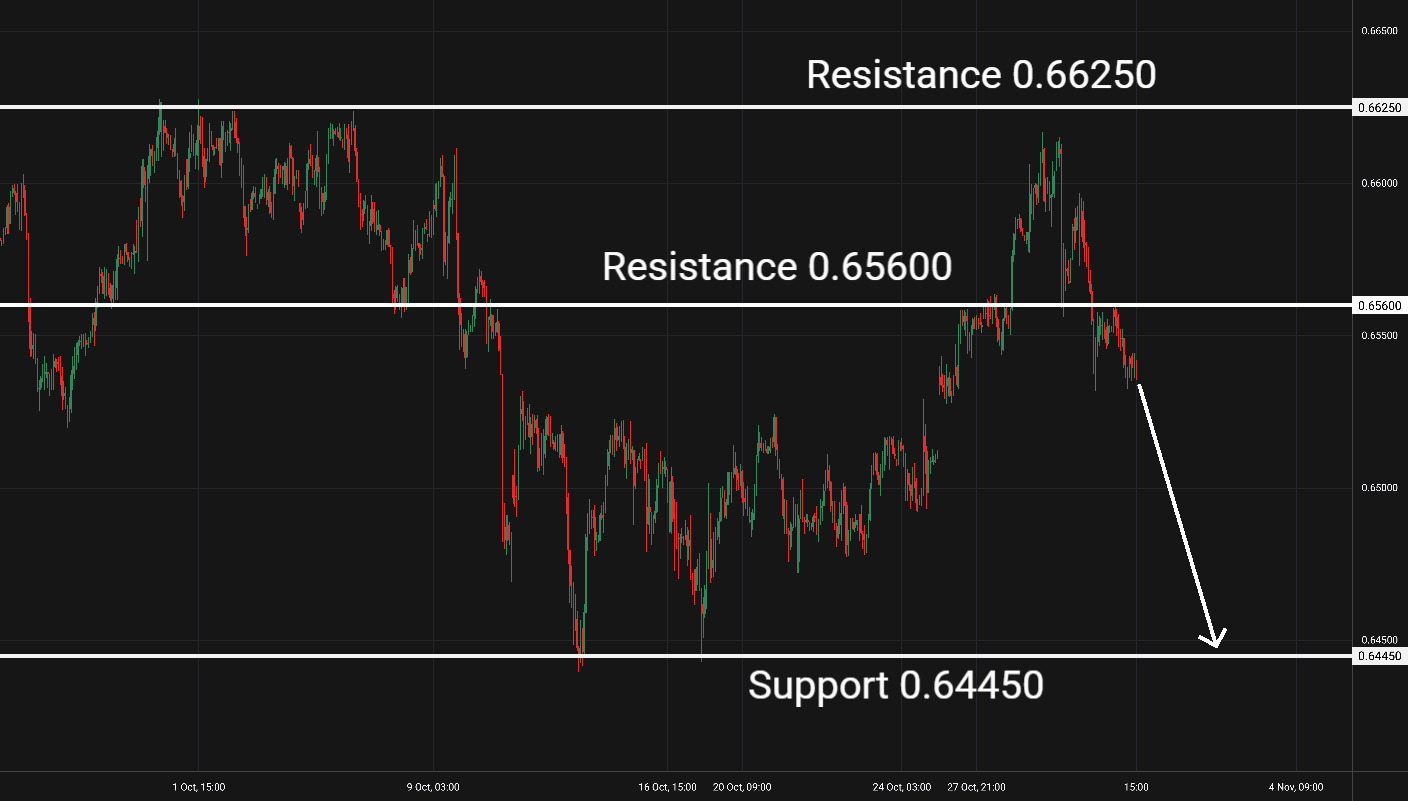The height and width of the screenshot is (801, 1408).
Task: Select the Support 0.64450 text annotation
Action: (895, 685)
